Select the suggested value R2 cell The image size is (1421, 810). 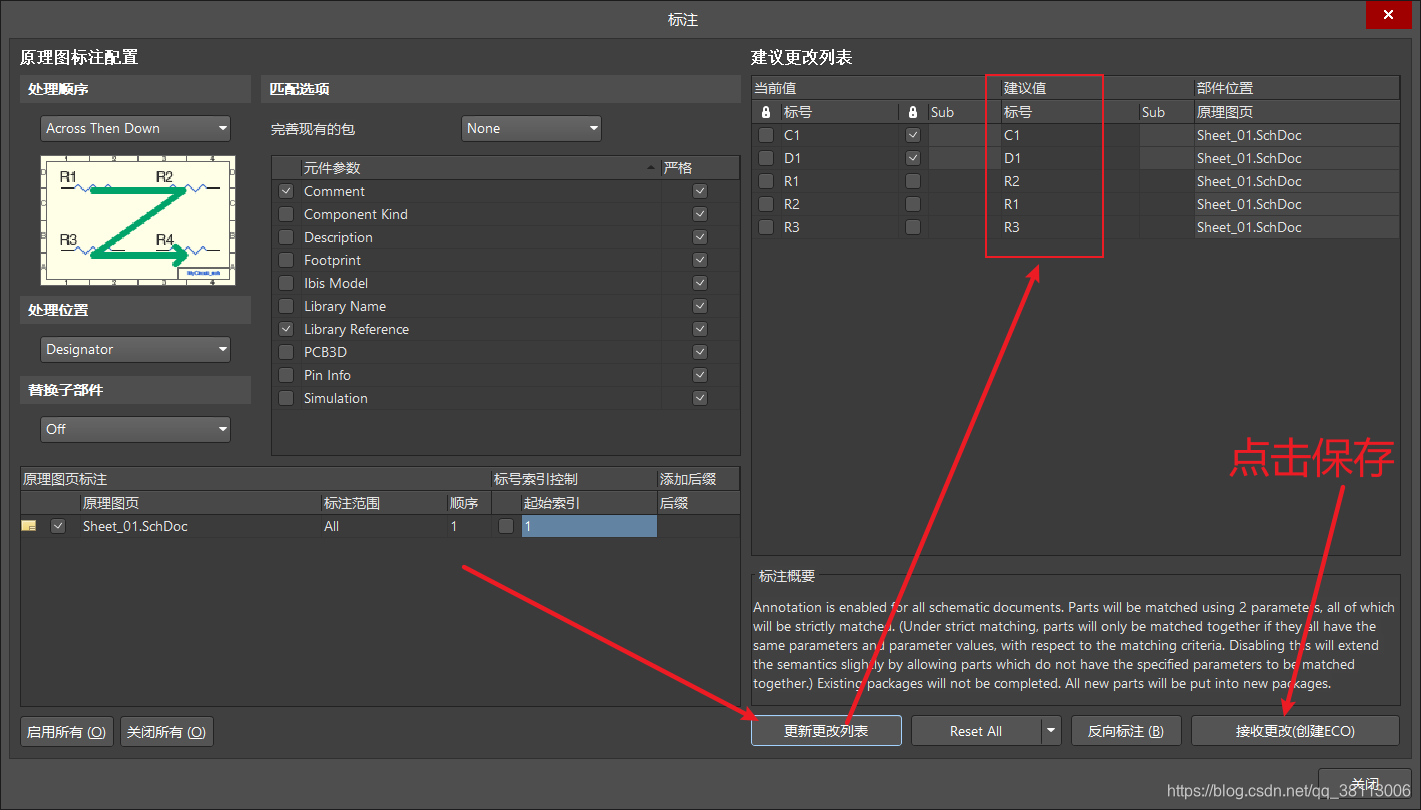[1069, 181]
